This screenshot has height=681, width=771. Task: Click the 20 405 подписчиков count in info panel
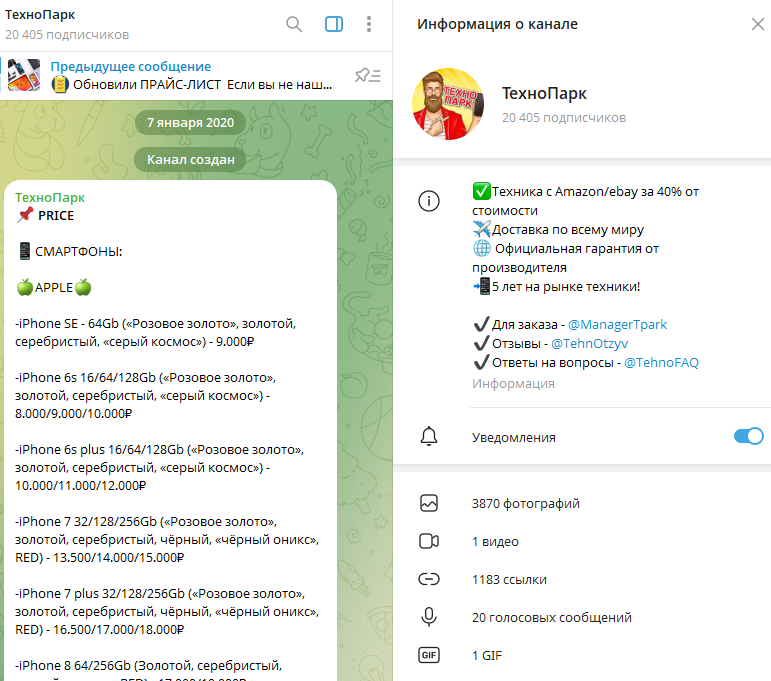[x=563, y=118]
